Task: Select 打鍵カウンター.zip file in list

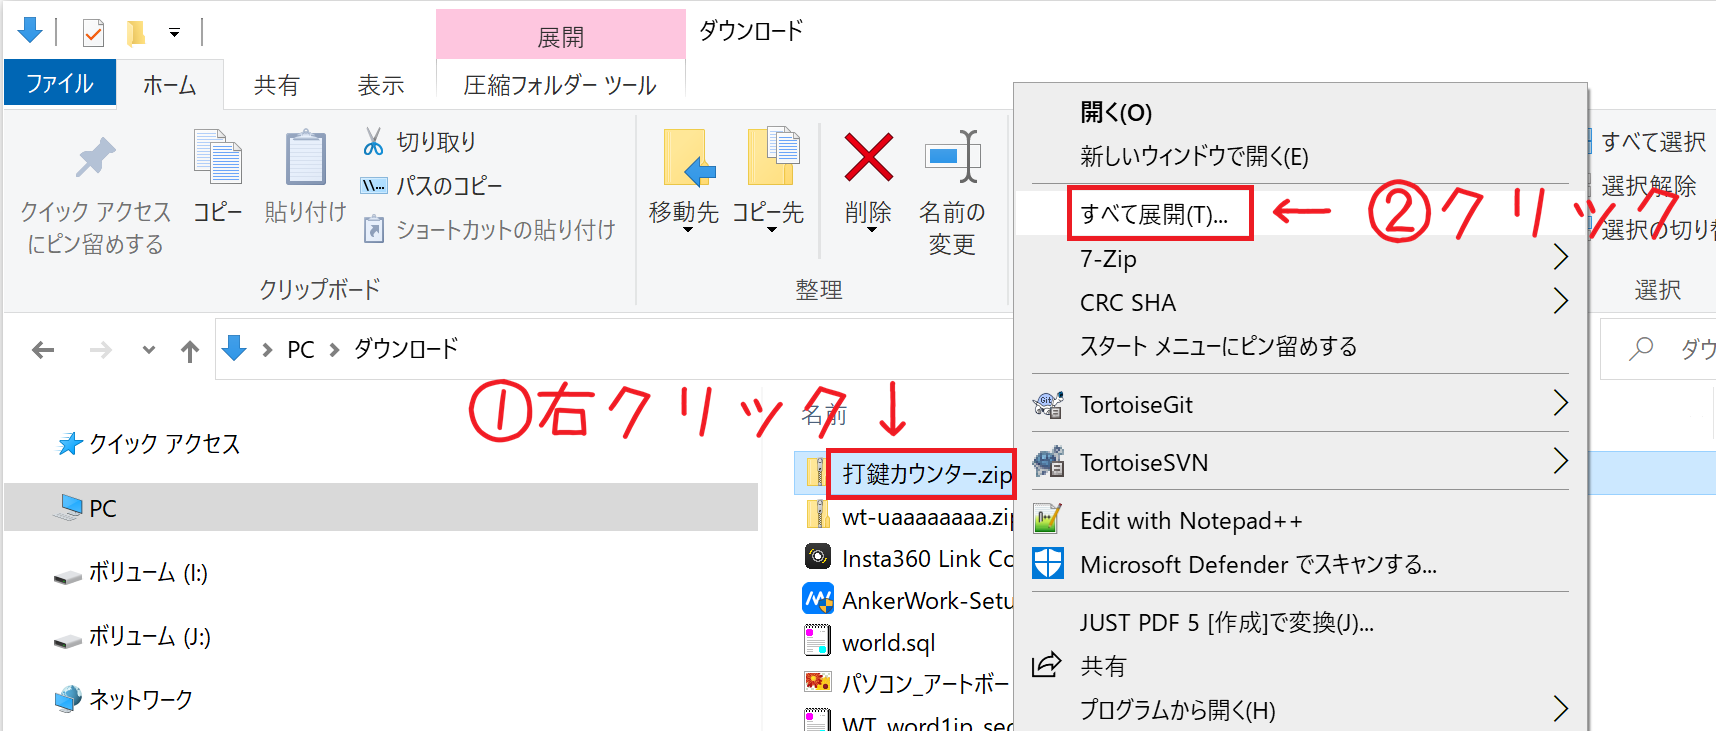Action: 925,474
